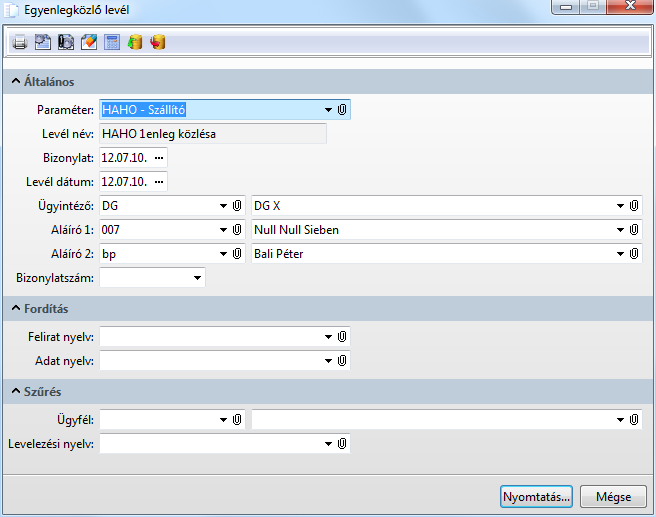Viewport: 656px width, 517px height.
Task: Click the paperclip next to DG X name
Action: pos(634,205)
